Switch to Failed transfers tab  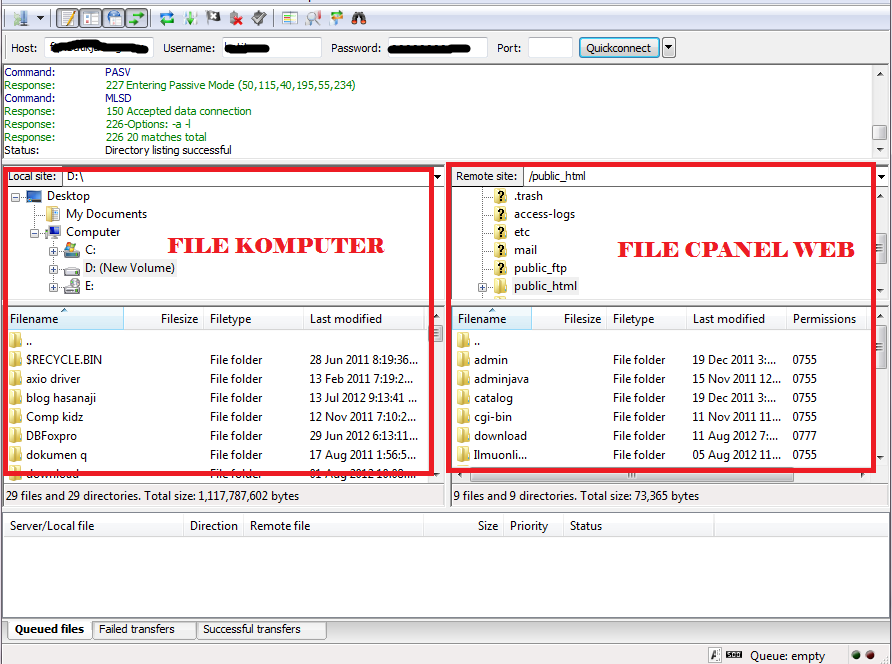(x=136, y=629)
